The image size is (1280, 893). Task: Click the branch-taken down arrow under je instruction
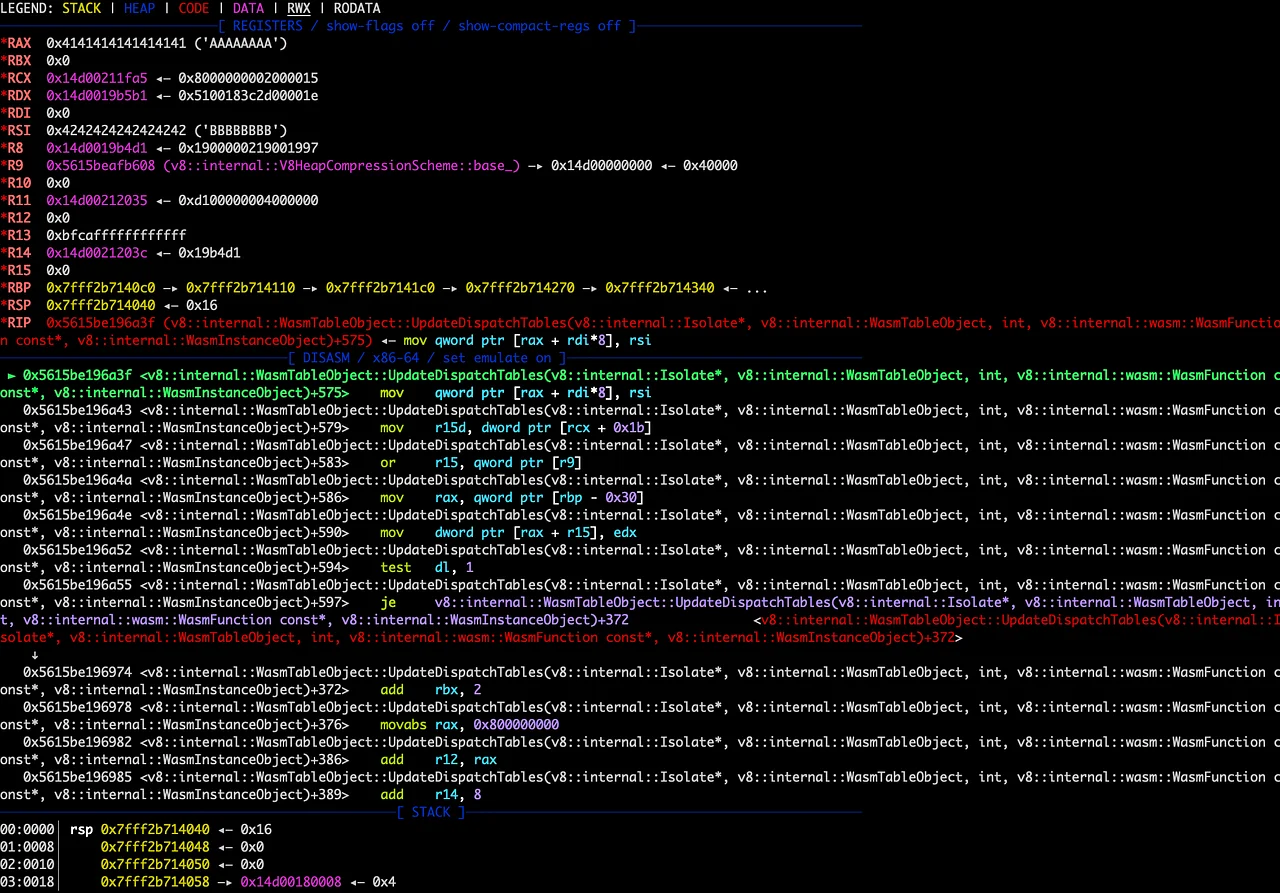35,654
